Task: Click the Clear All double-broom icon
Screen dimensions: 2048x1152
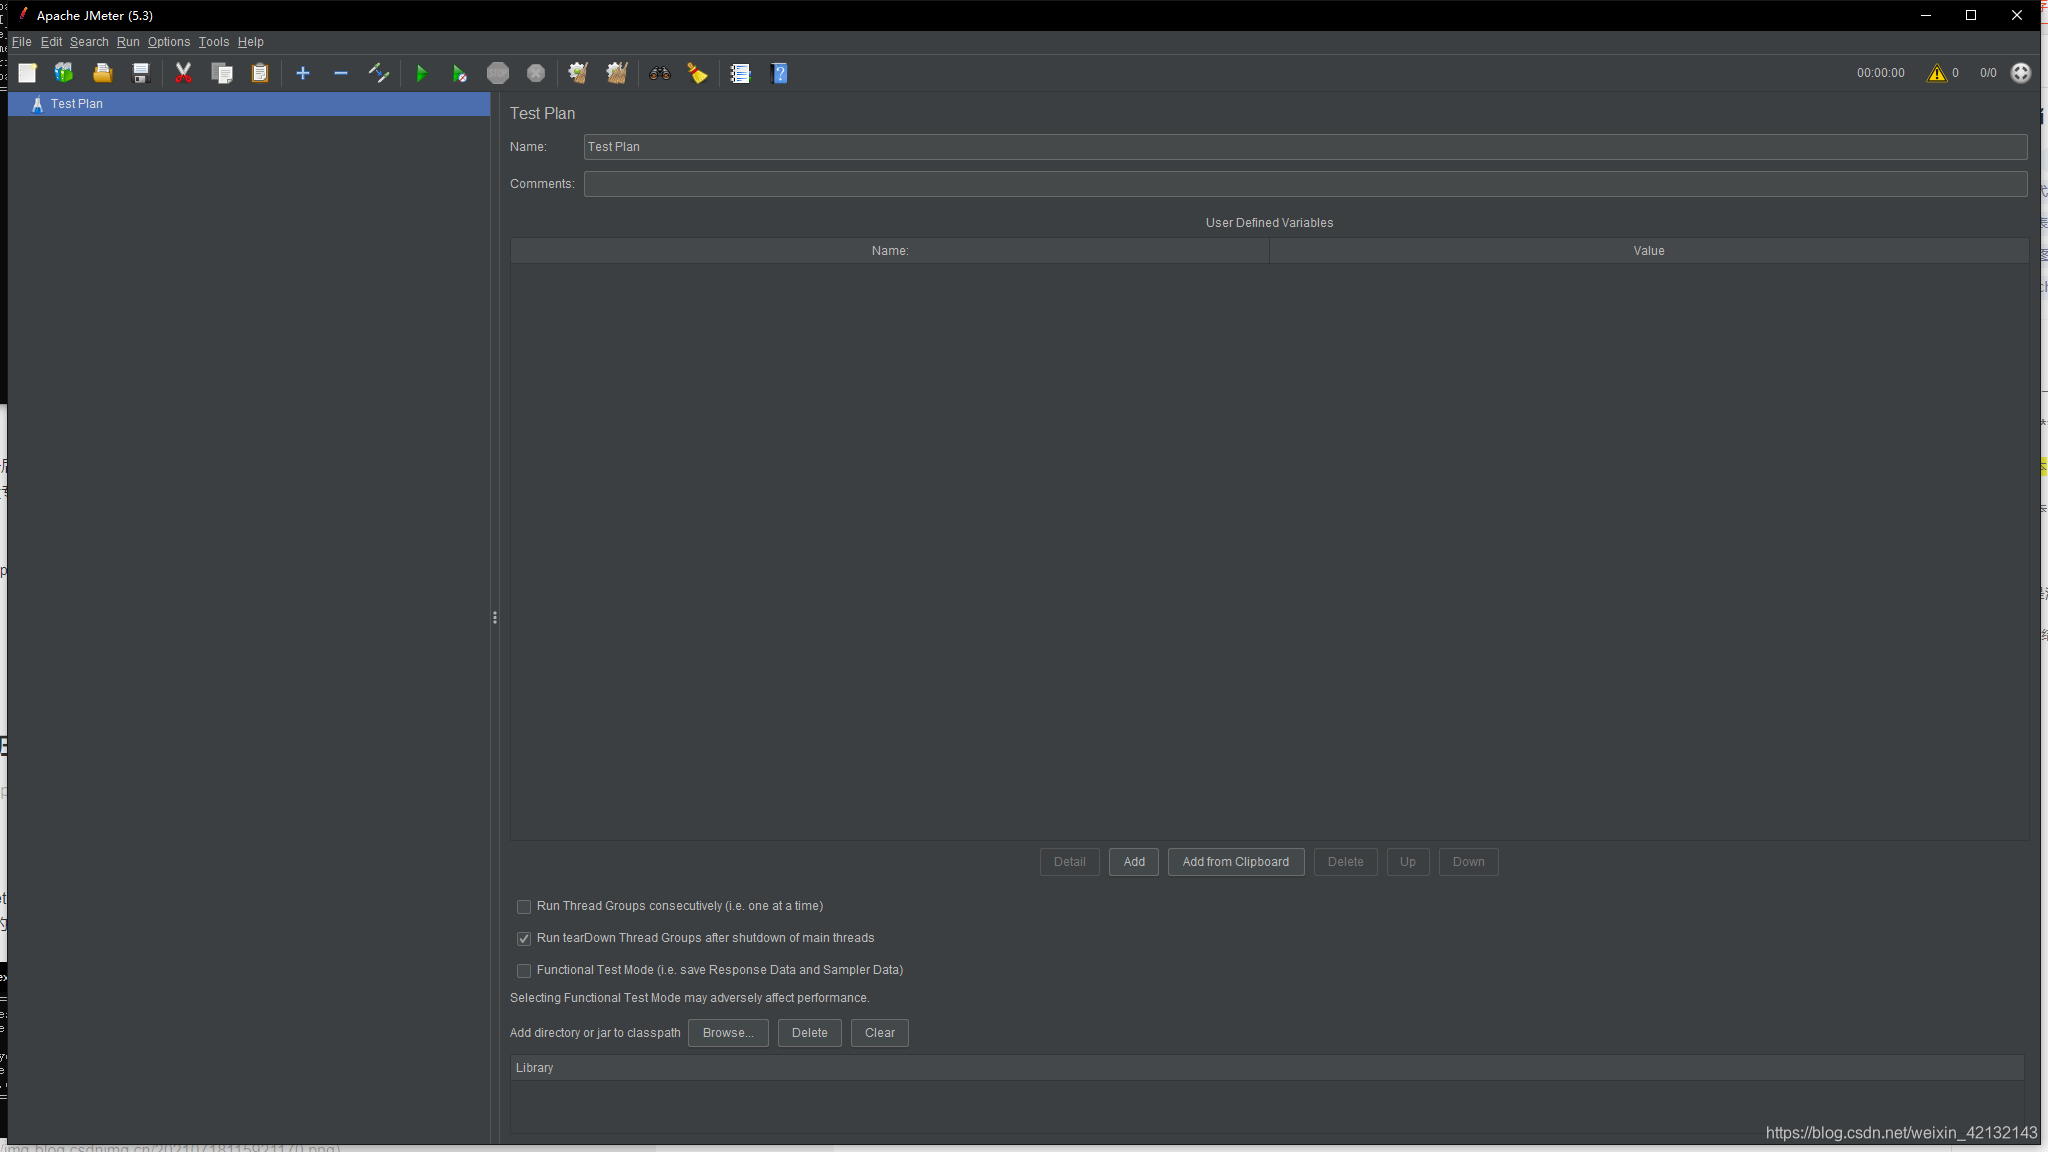Action: [617, 73]
